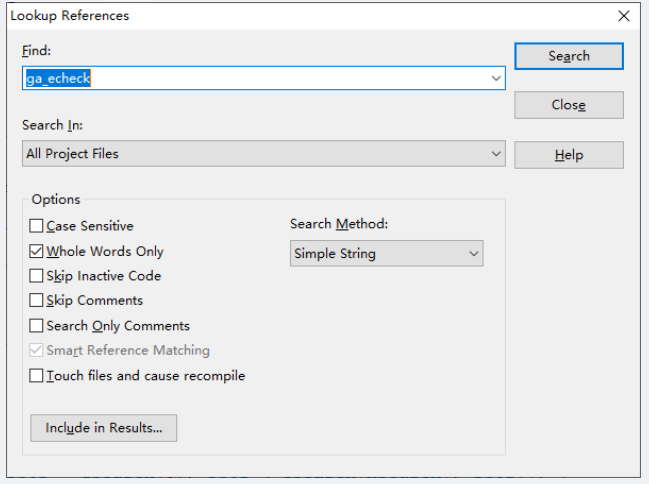Expand the Find history dropdown arrow

tap(496, 79)
